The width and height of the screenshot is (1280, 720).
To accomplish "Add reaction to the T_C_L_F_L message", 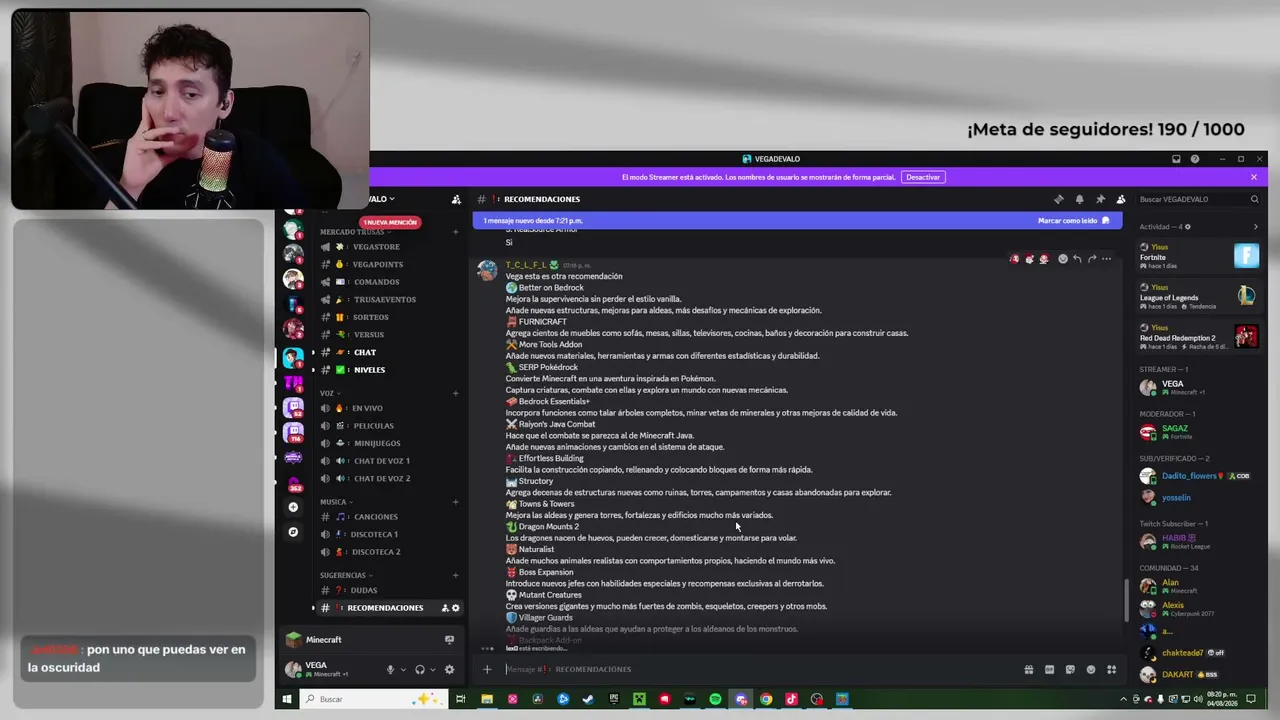I will [1062, 259].
